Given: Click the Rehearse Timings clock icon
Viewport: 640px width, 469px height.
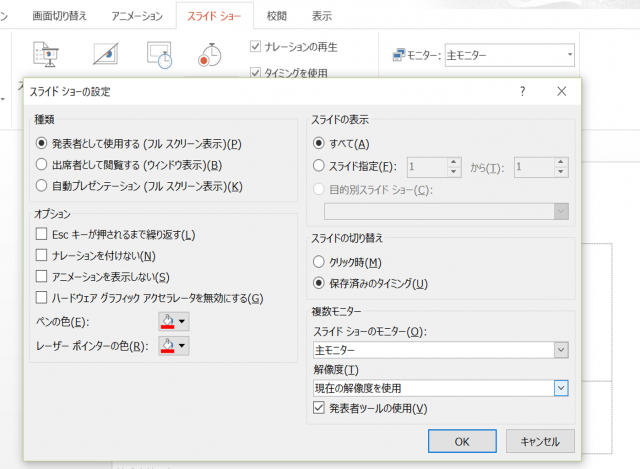Looking at the screenshot, I should 160,55.
